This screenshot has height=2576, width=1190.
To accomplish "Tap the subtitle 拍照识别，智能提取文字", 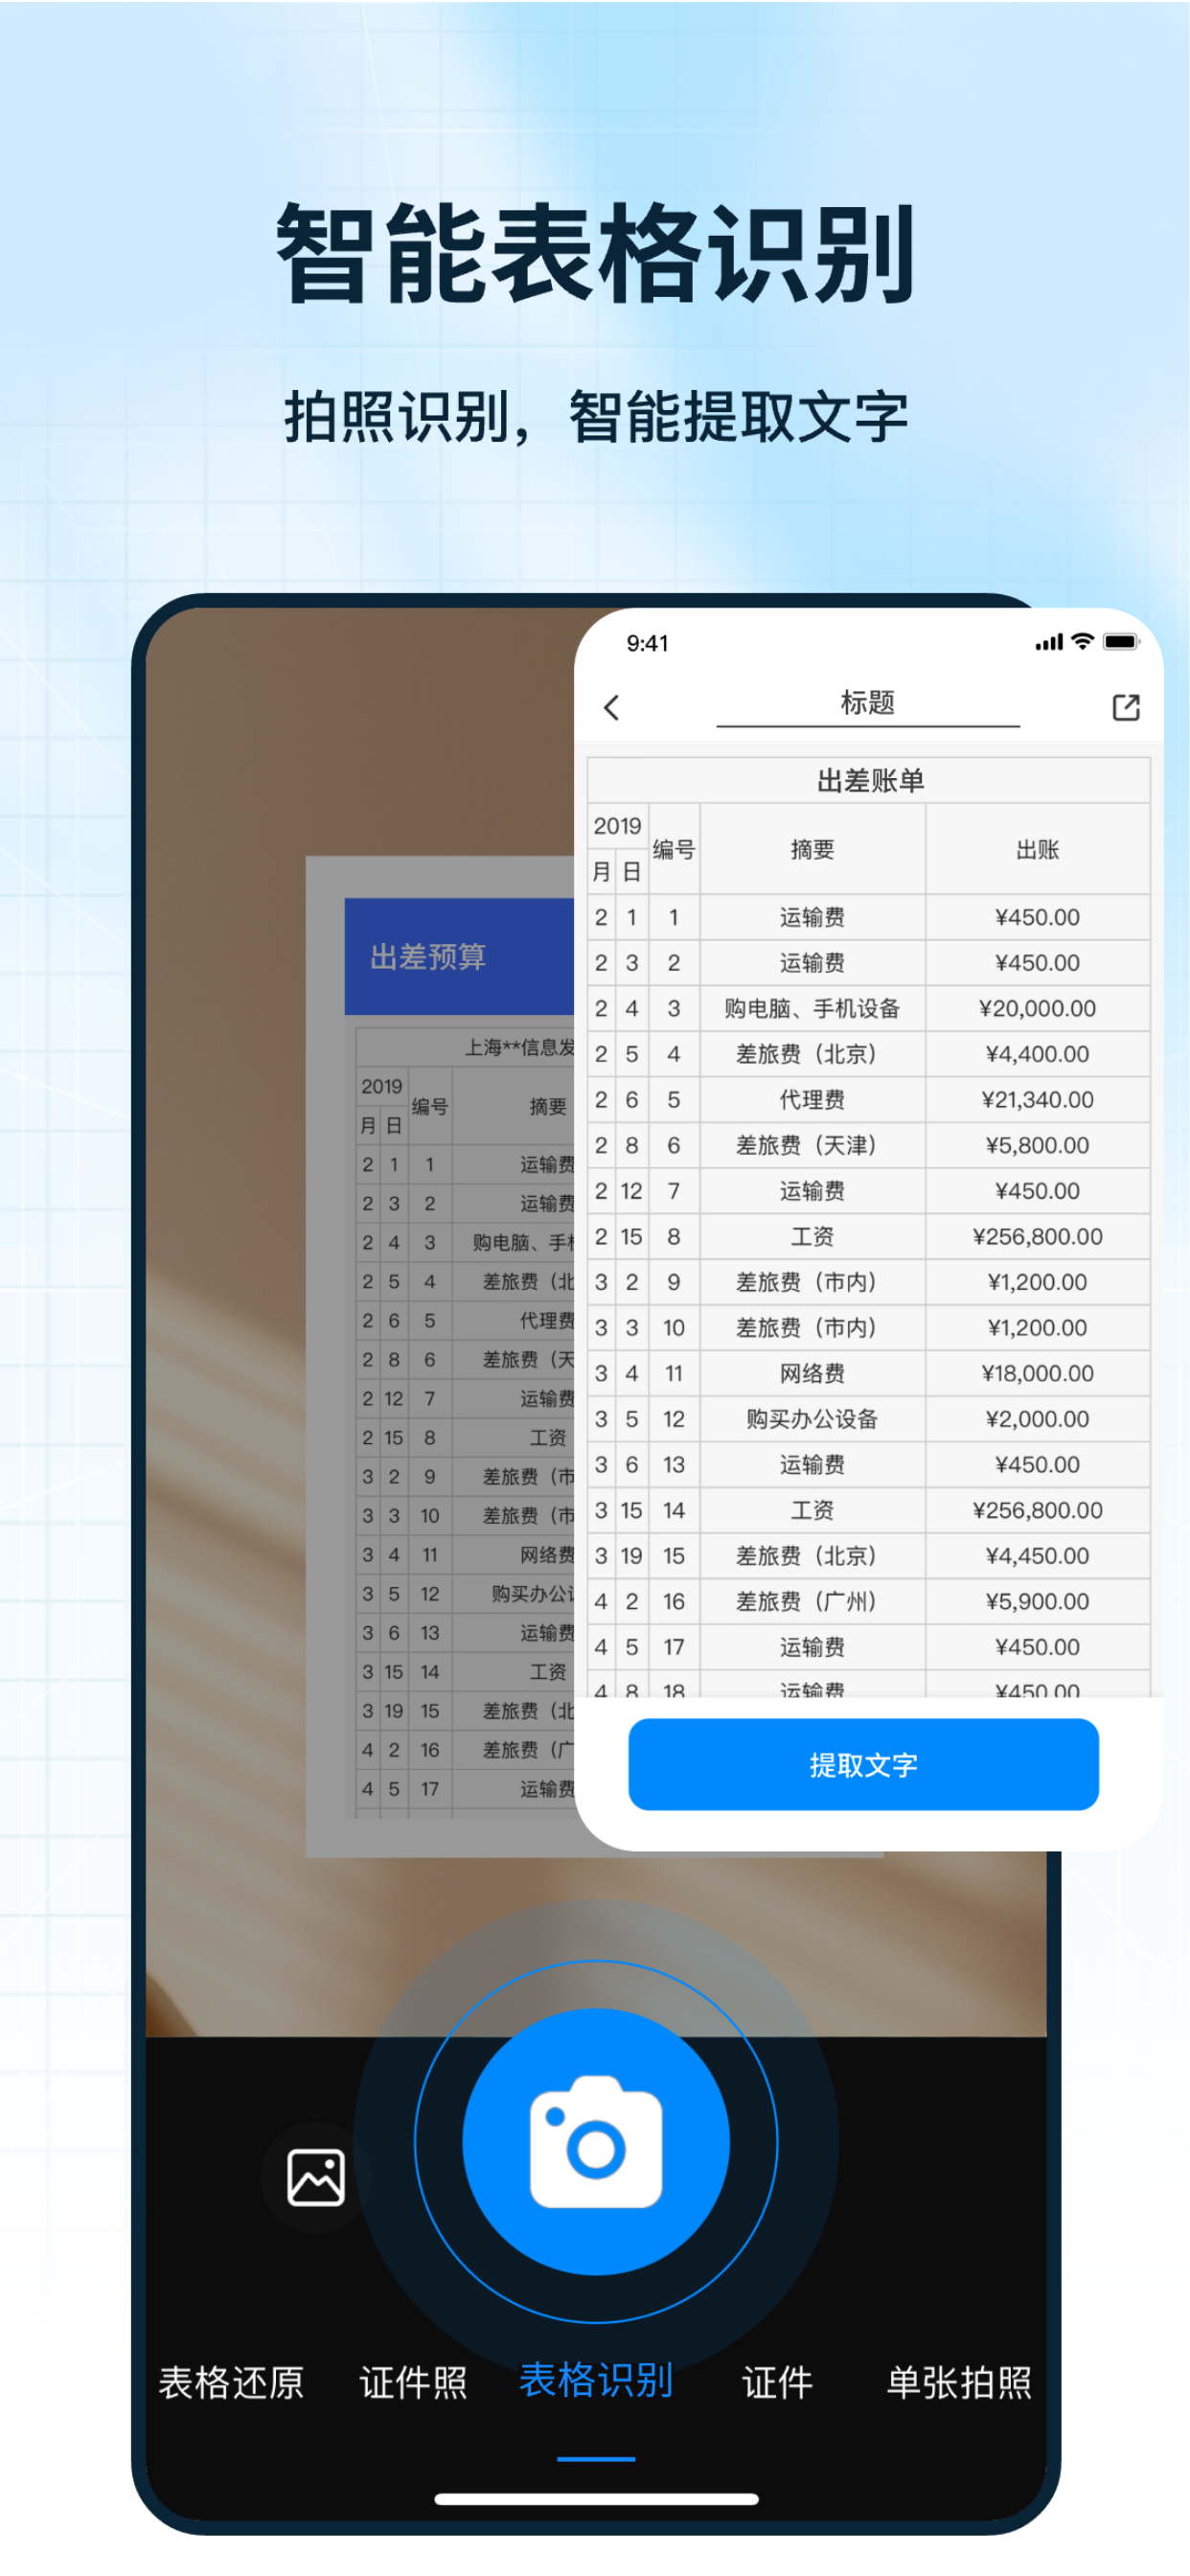I will [x=596, y=417].
